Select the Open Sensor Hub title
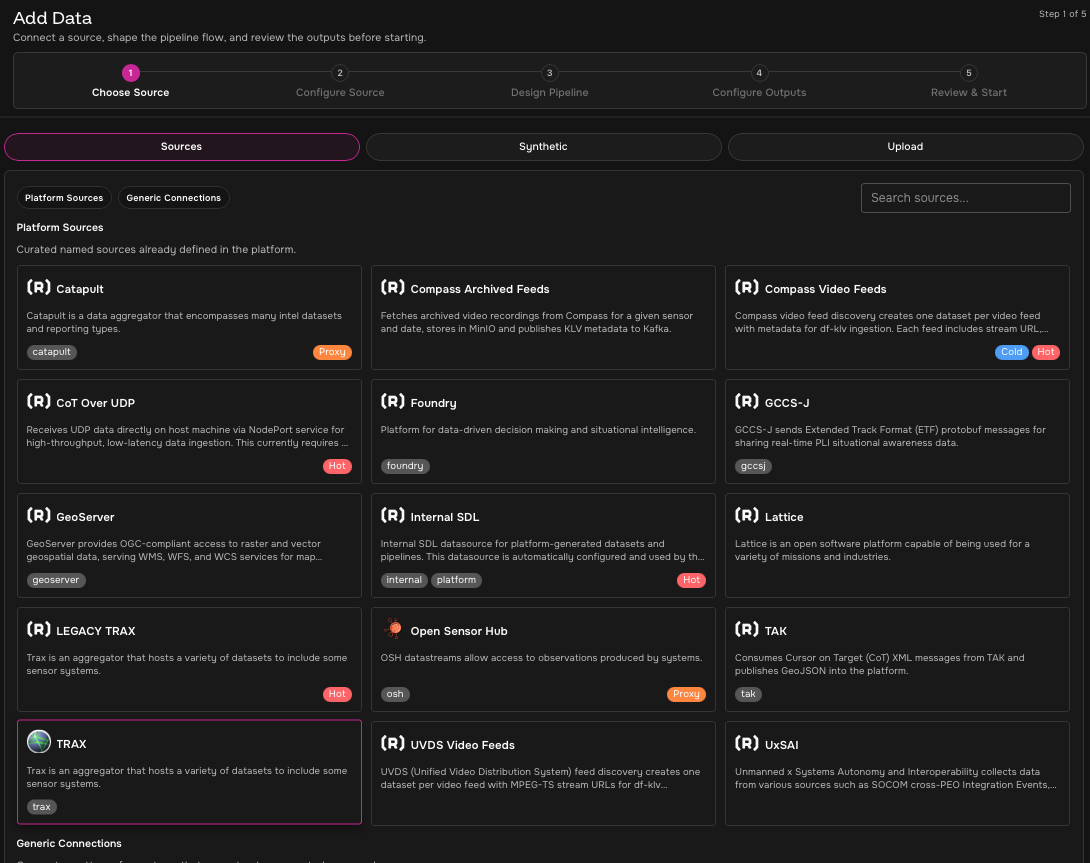Viewport: 1090px width, 863px height. pyautogui.click(x=459, y=631)
